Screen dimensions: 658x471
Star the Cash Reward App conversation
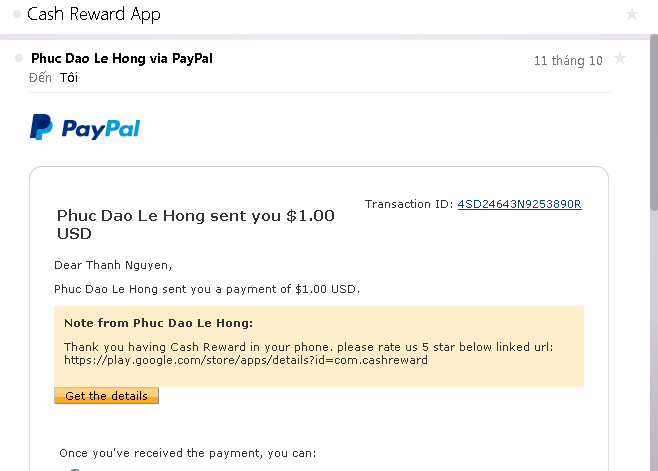(x=631, y=14)
